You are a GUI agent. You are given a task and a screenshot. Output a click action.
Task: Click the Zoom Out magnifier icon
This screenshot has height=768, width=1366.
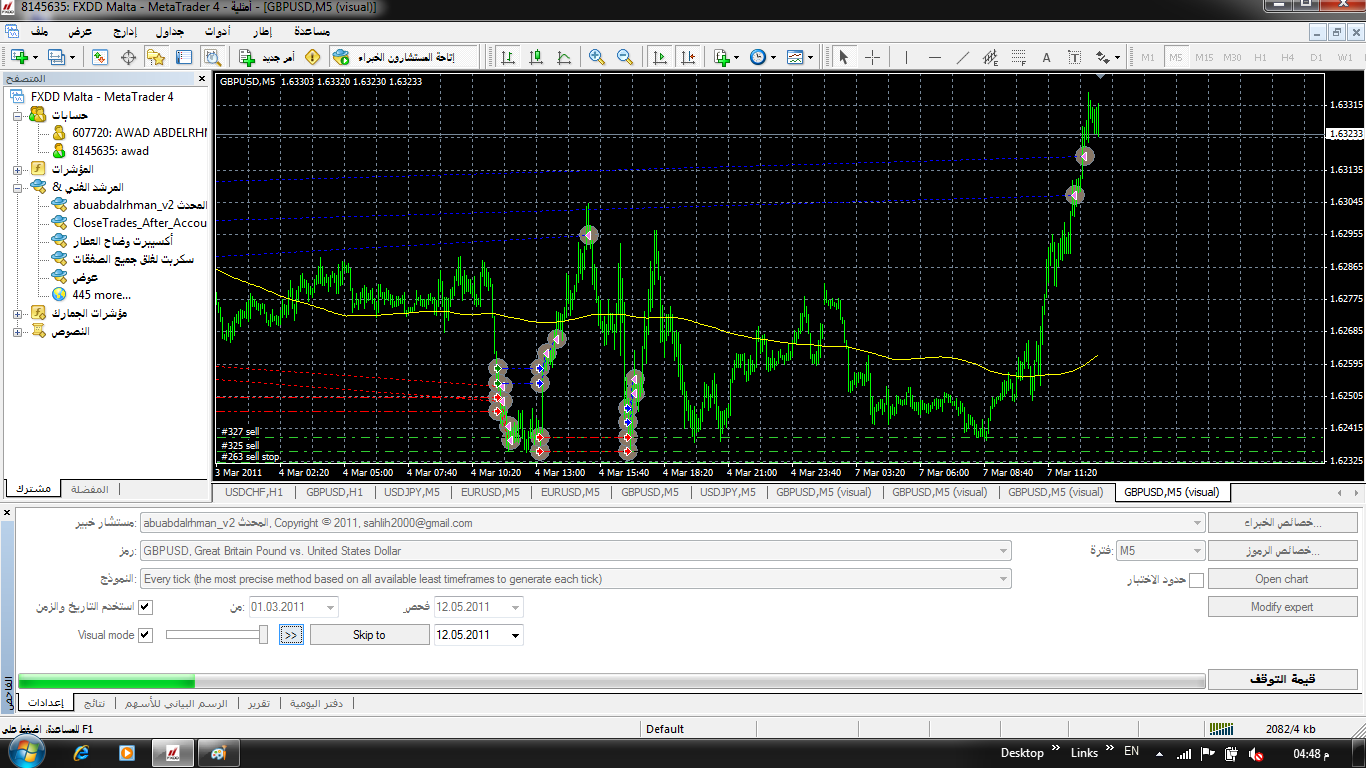click(625, 57)
